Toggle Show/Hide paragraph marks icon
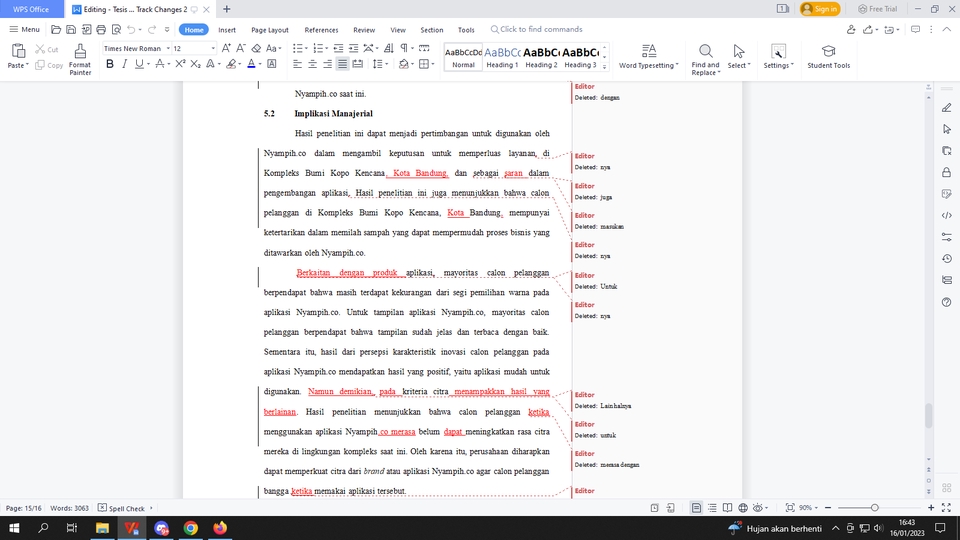960x540 pixels. [x=404, y=48]
